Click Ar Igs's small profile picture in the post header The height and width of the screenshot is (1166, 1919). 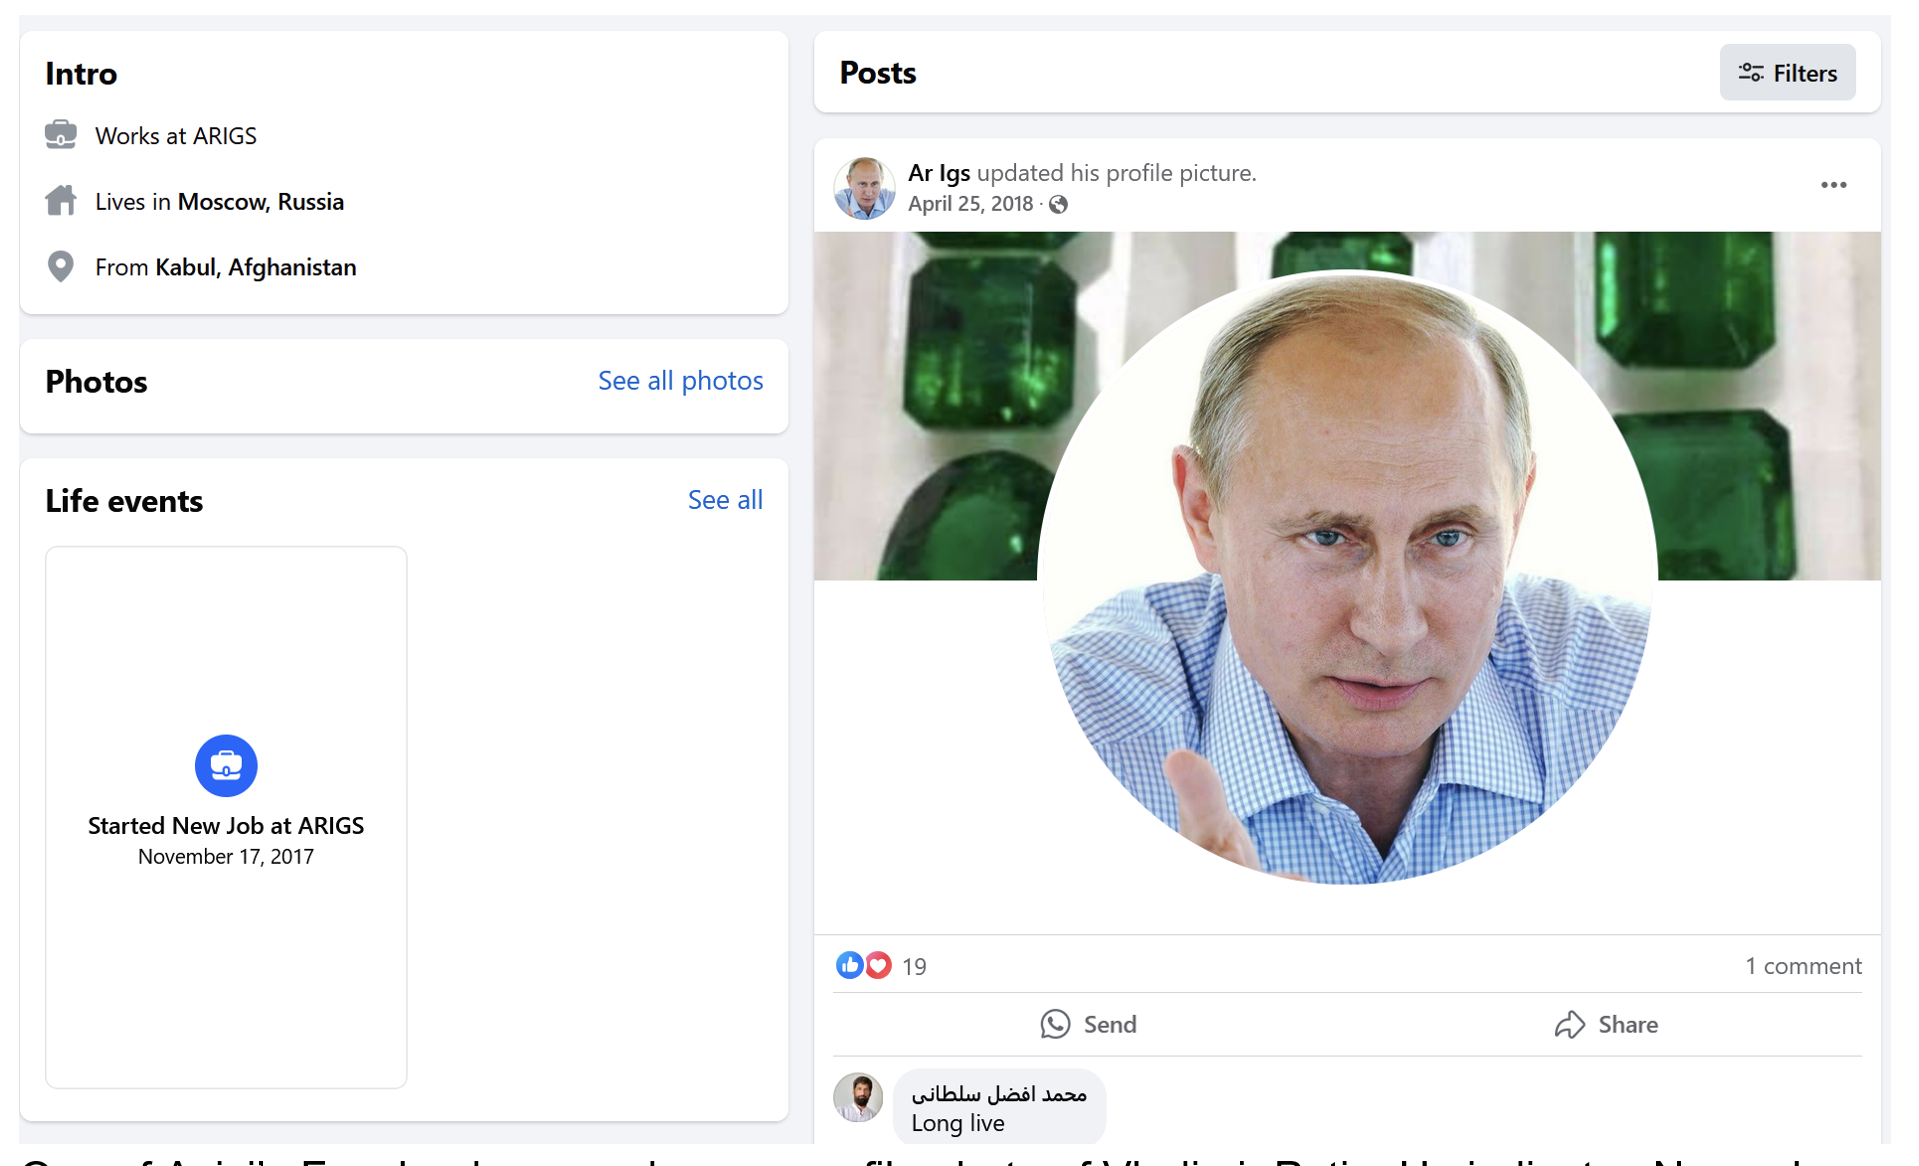863,188
